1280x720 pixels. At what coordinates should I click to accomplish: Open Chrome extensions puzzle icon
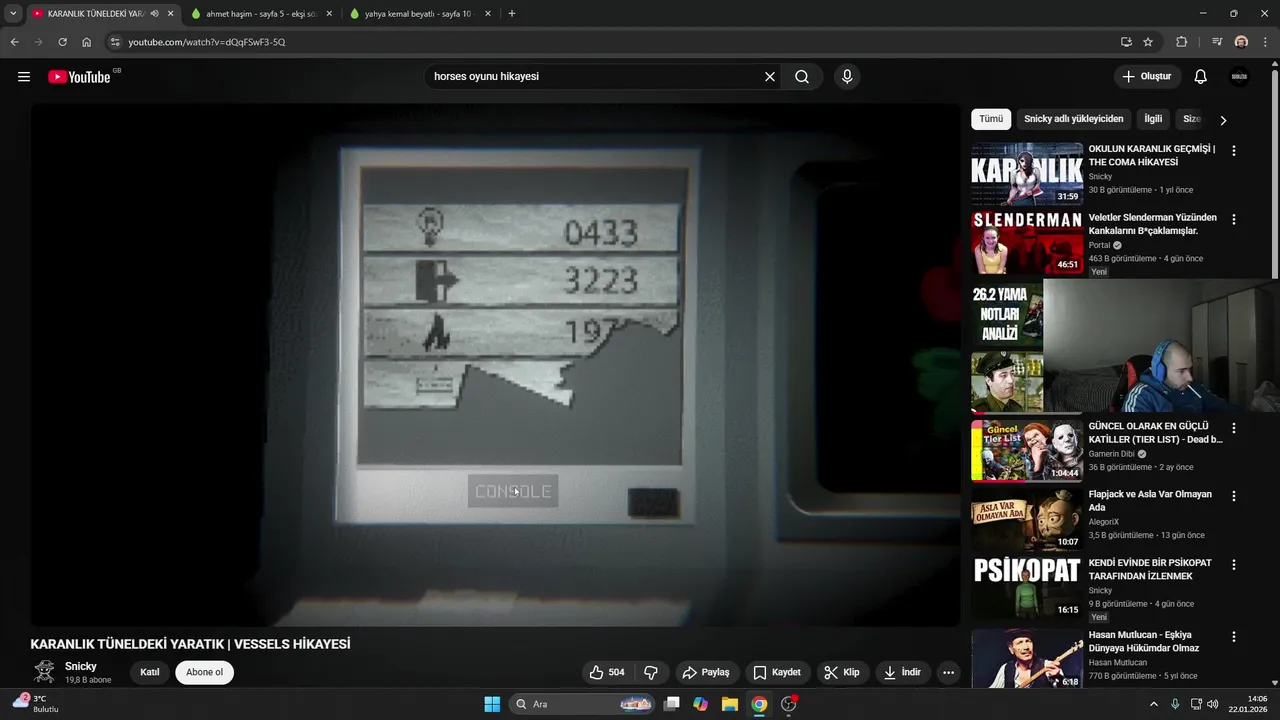[x=1181, y=42]
